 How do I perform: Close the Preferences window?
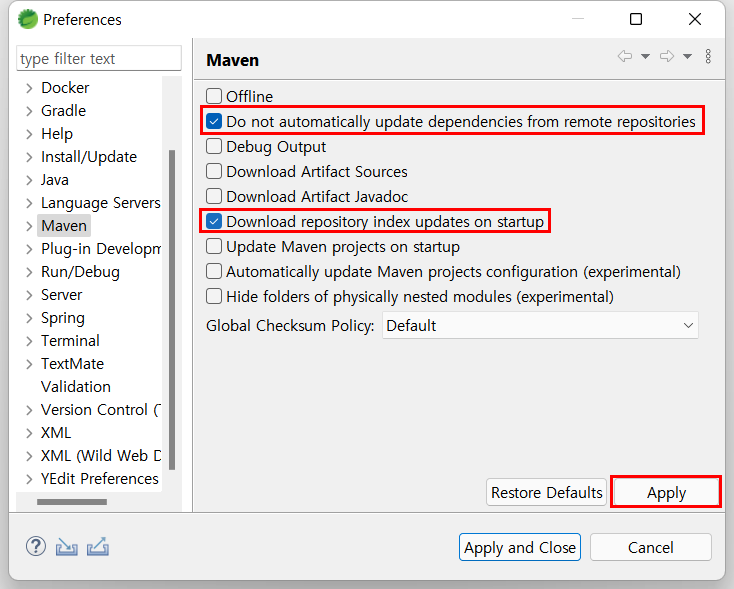pos(695,19)
